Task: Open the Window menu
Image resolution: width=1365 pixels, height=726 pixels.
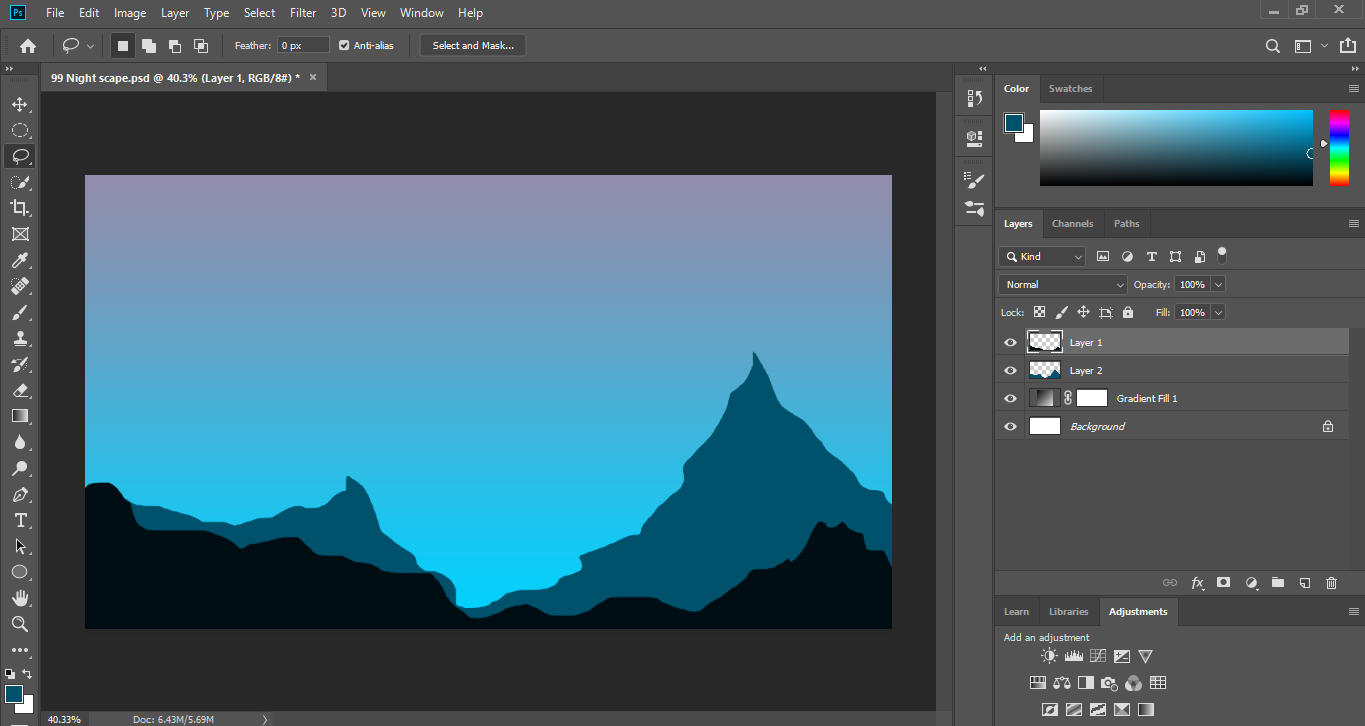Action: click(421, 13)
